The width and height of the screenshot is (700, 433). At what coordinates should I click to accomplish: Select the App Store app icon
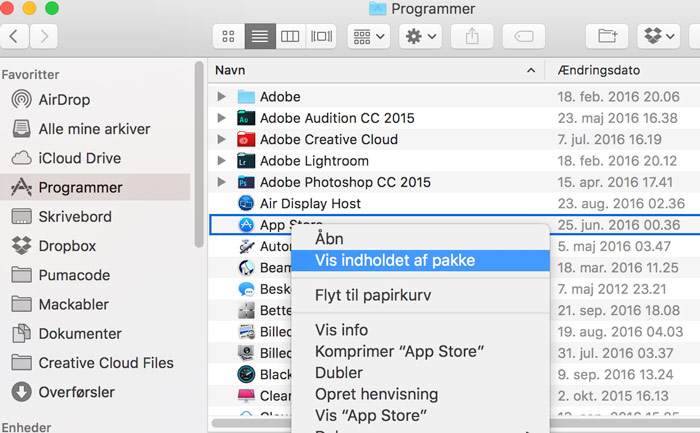246,225
